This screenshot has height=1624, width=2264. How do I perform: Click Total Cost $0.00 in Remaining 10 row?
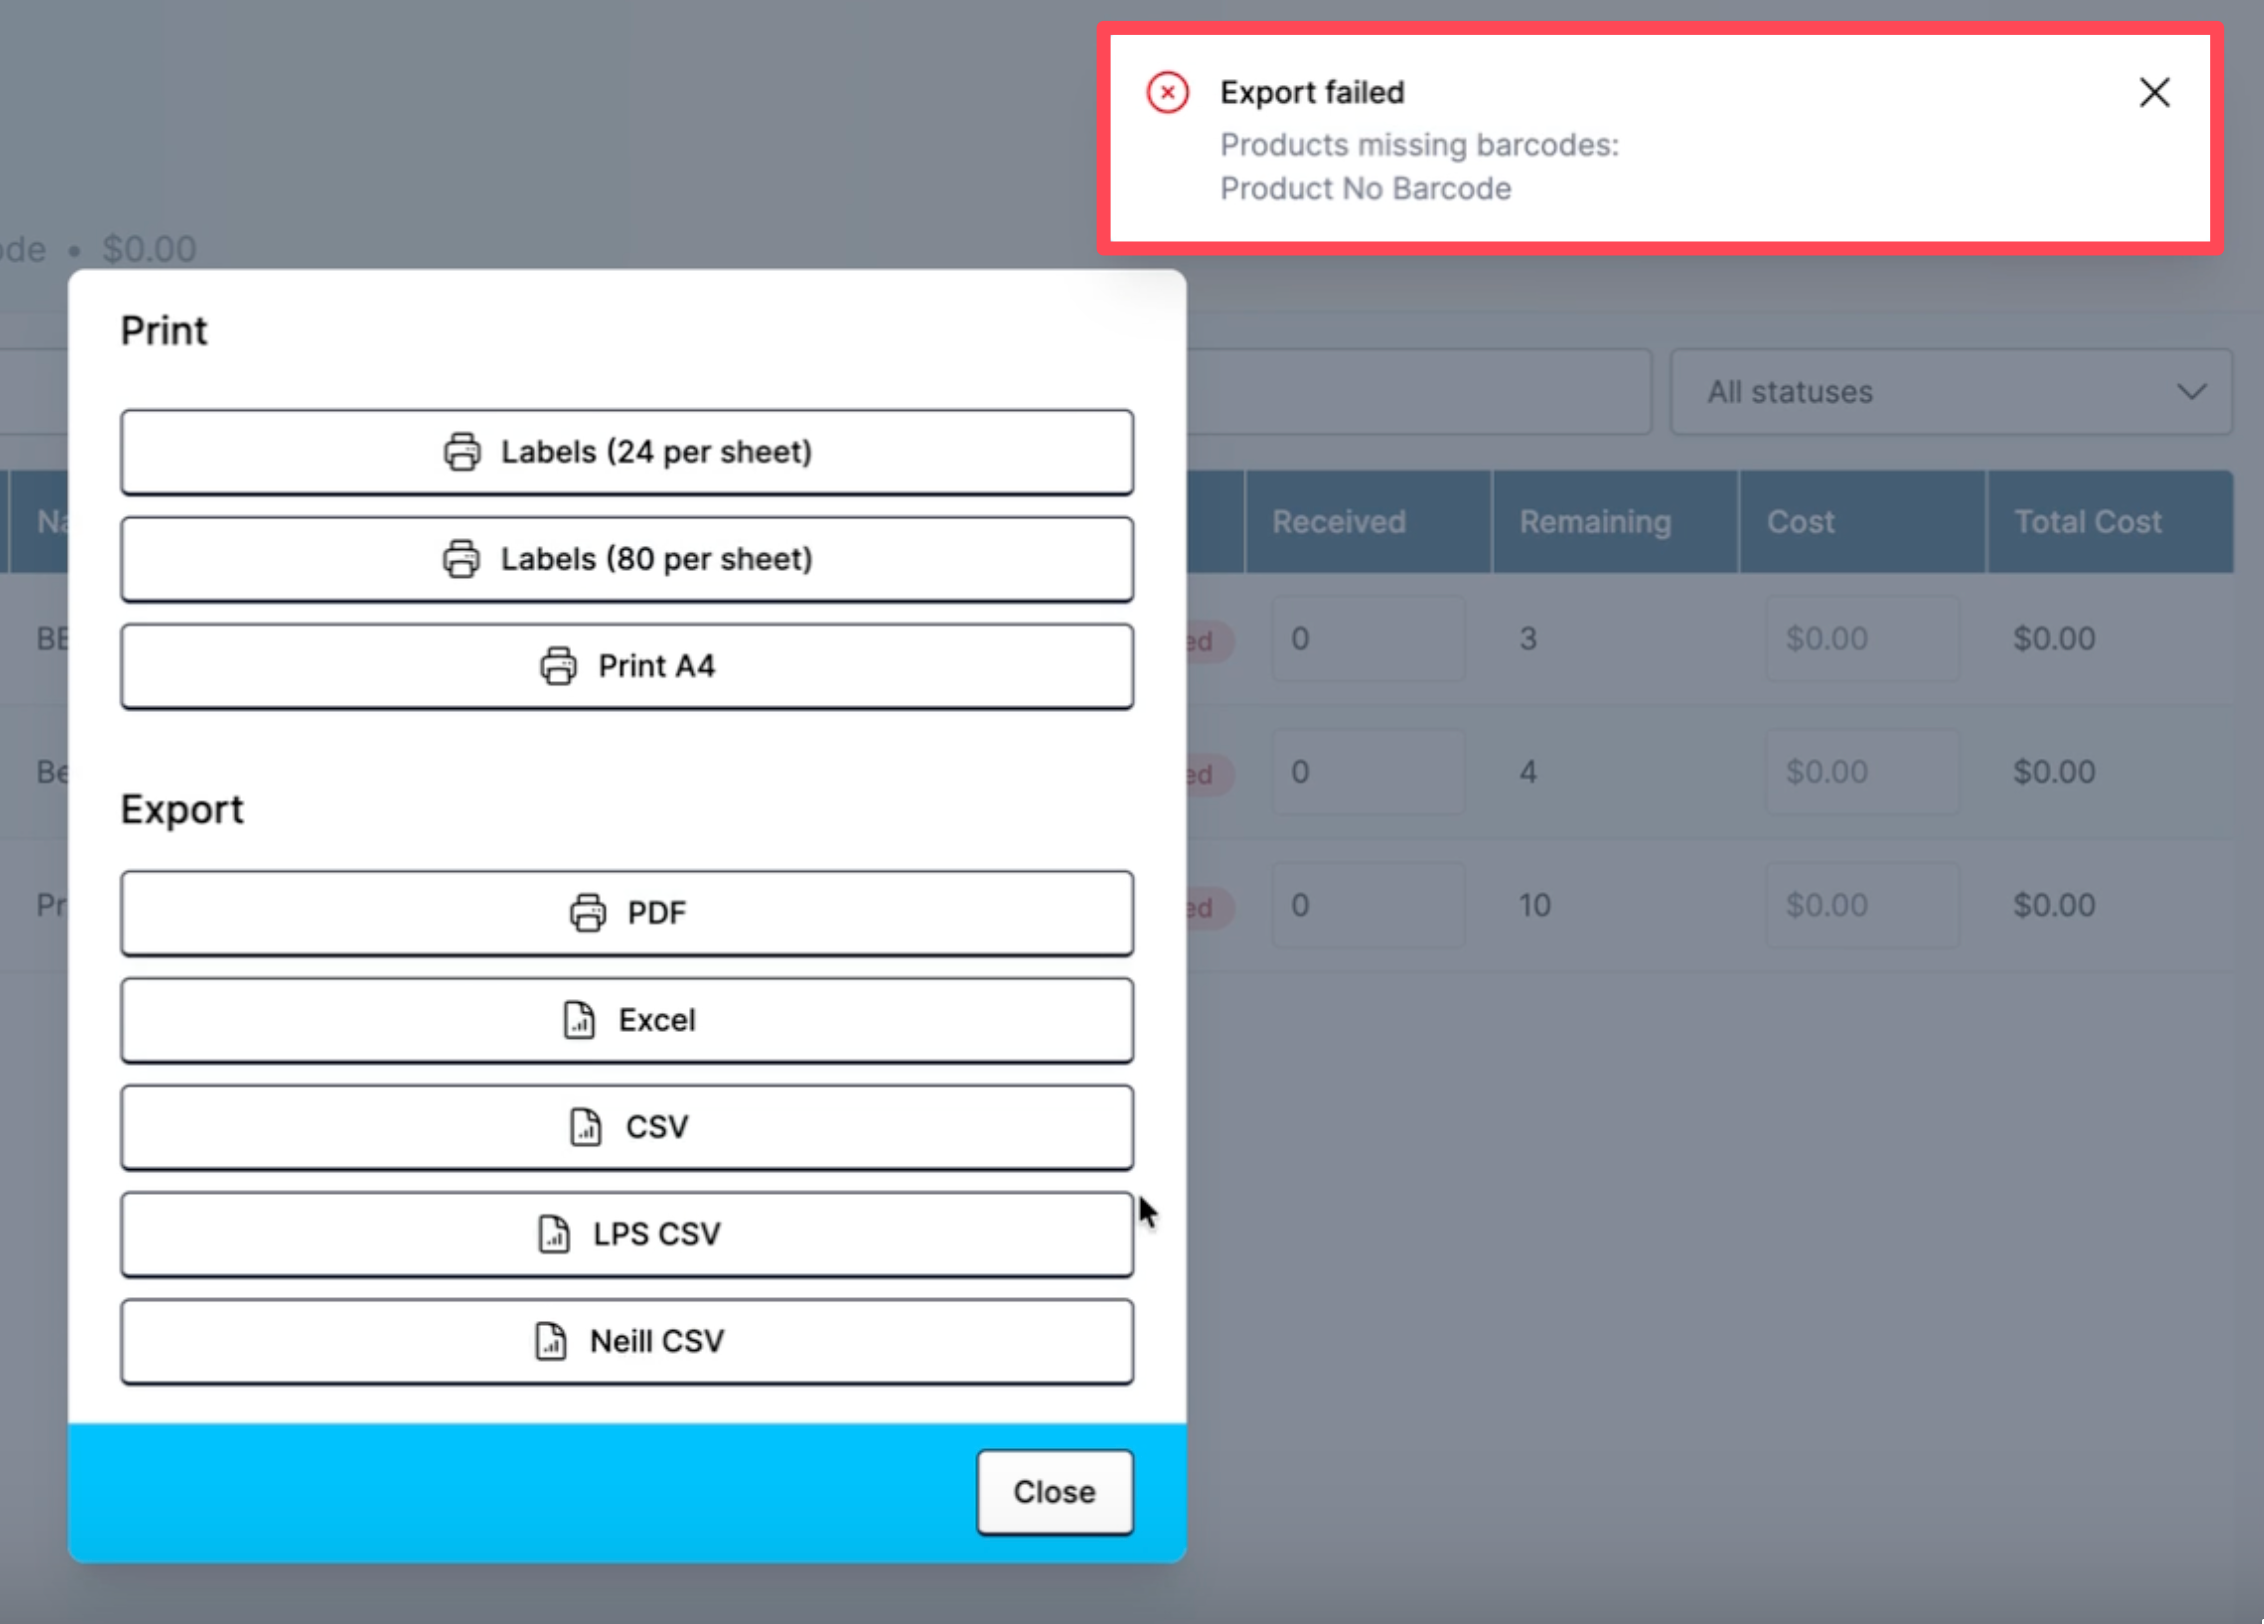(x=2054, y=905)
